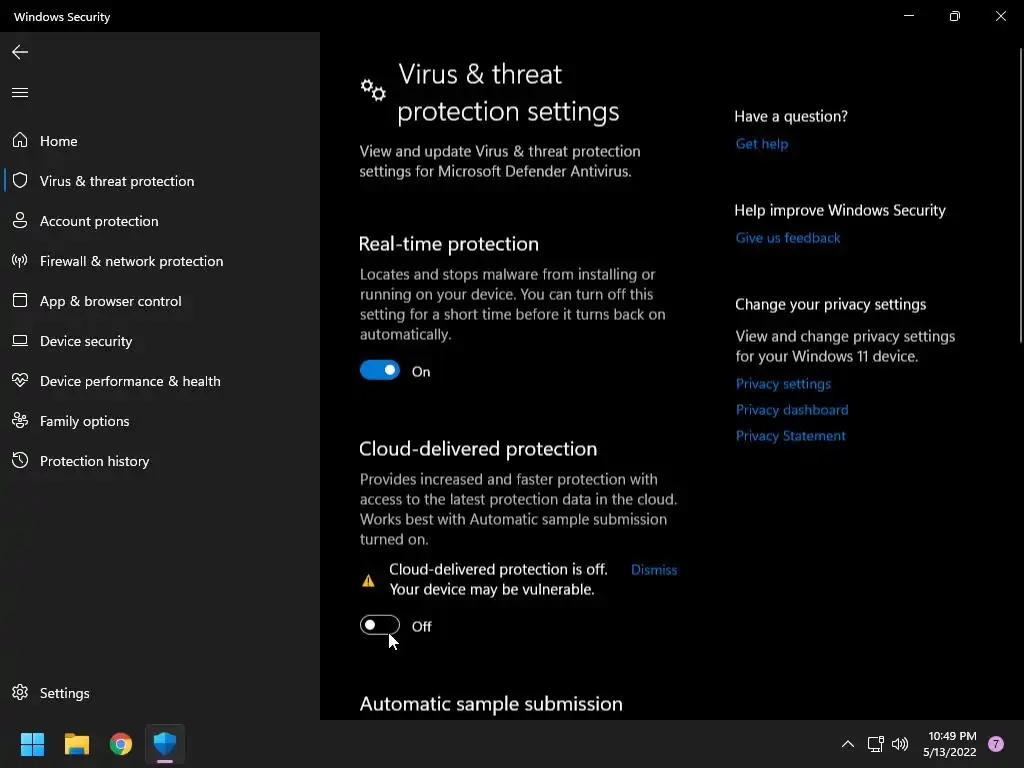Click the Firewall & network protection icon

coord(20,261)
